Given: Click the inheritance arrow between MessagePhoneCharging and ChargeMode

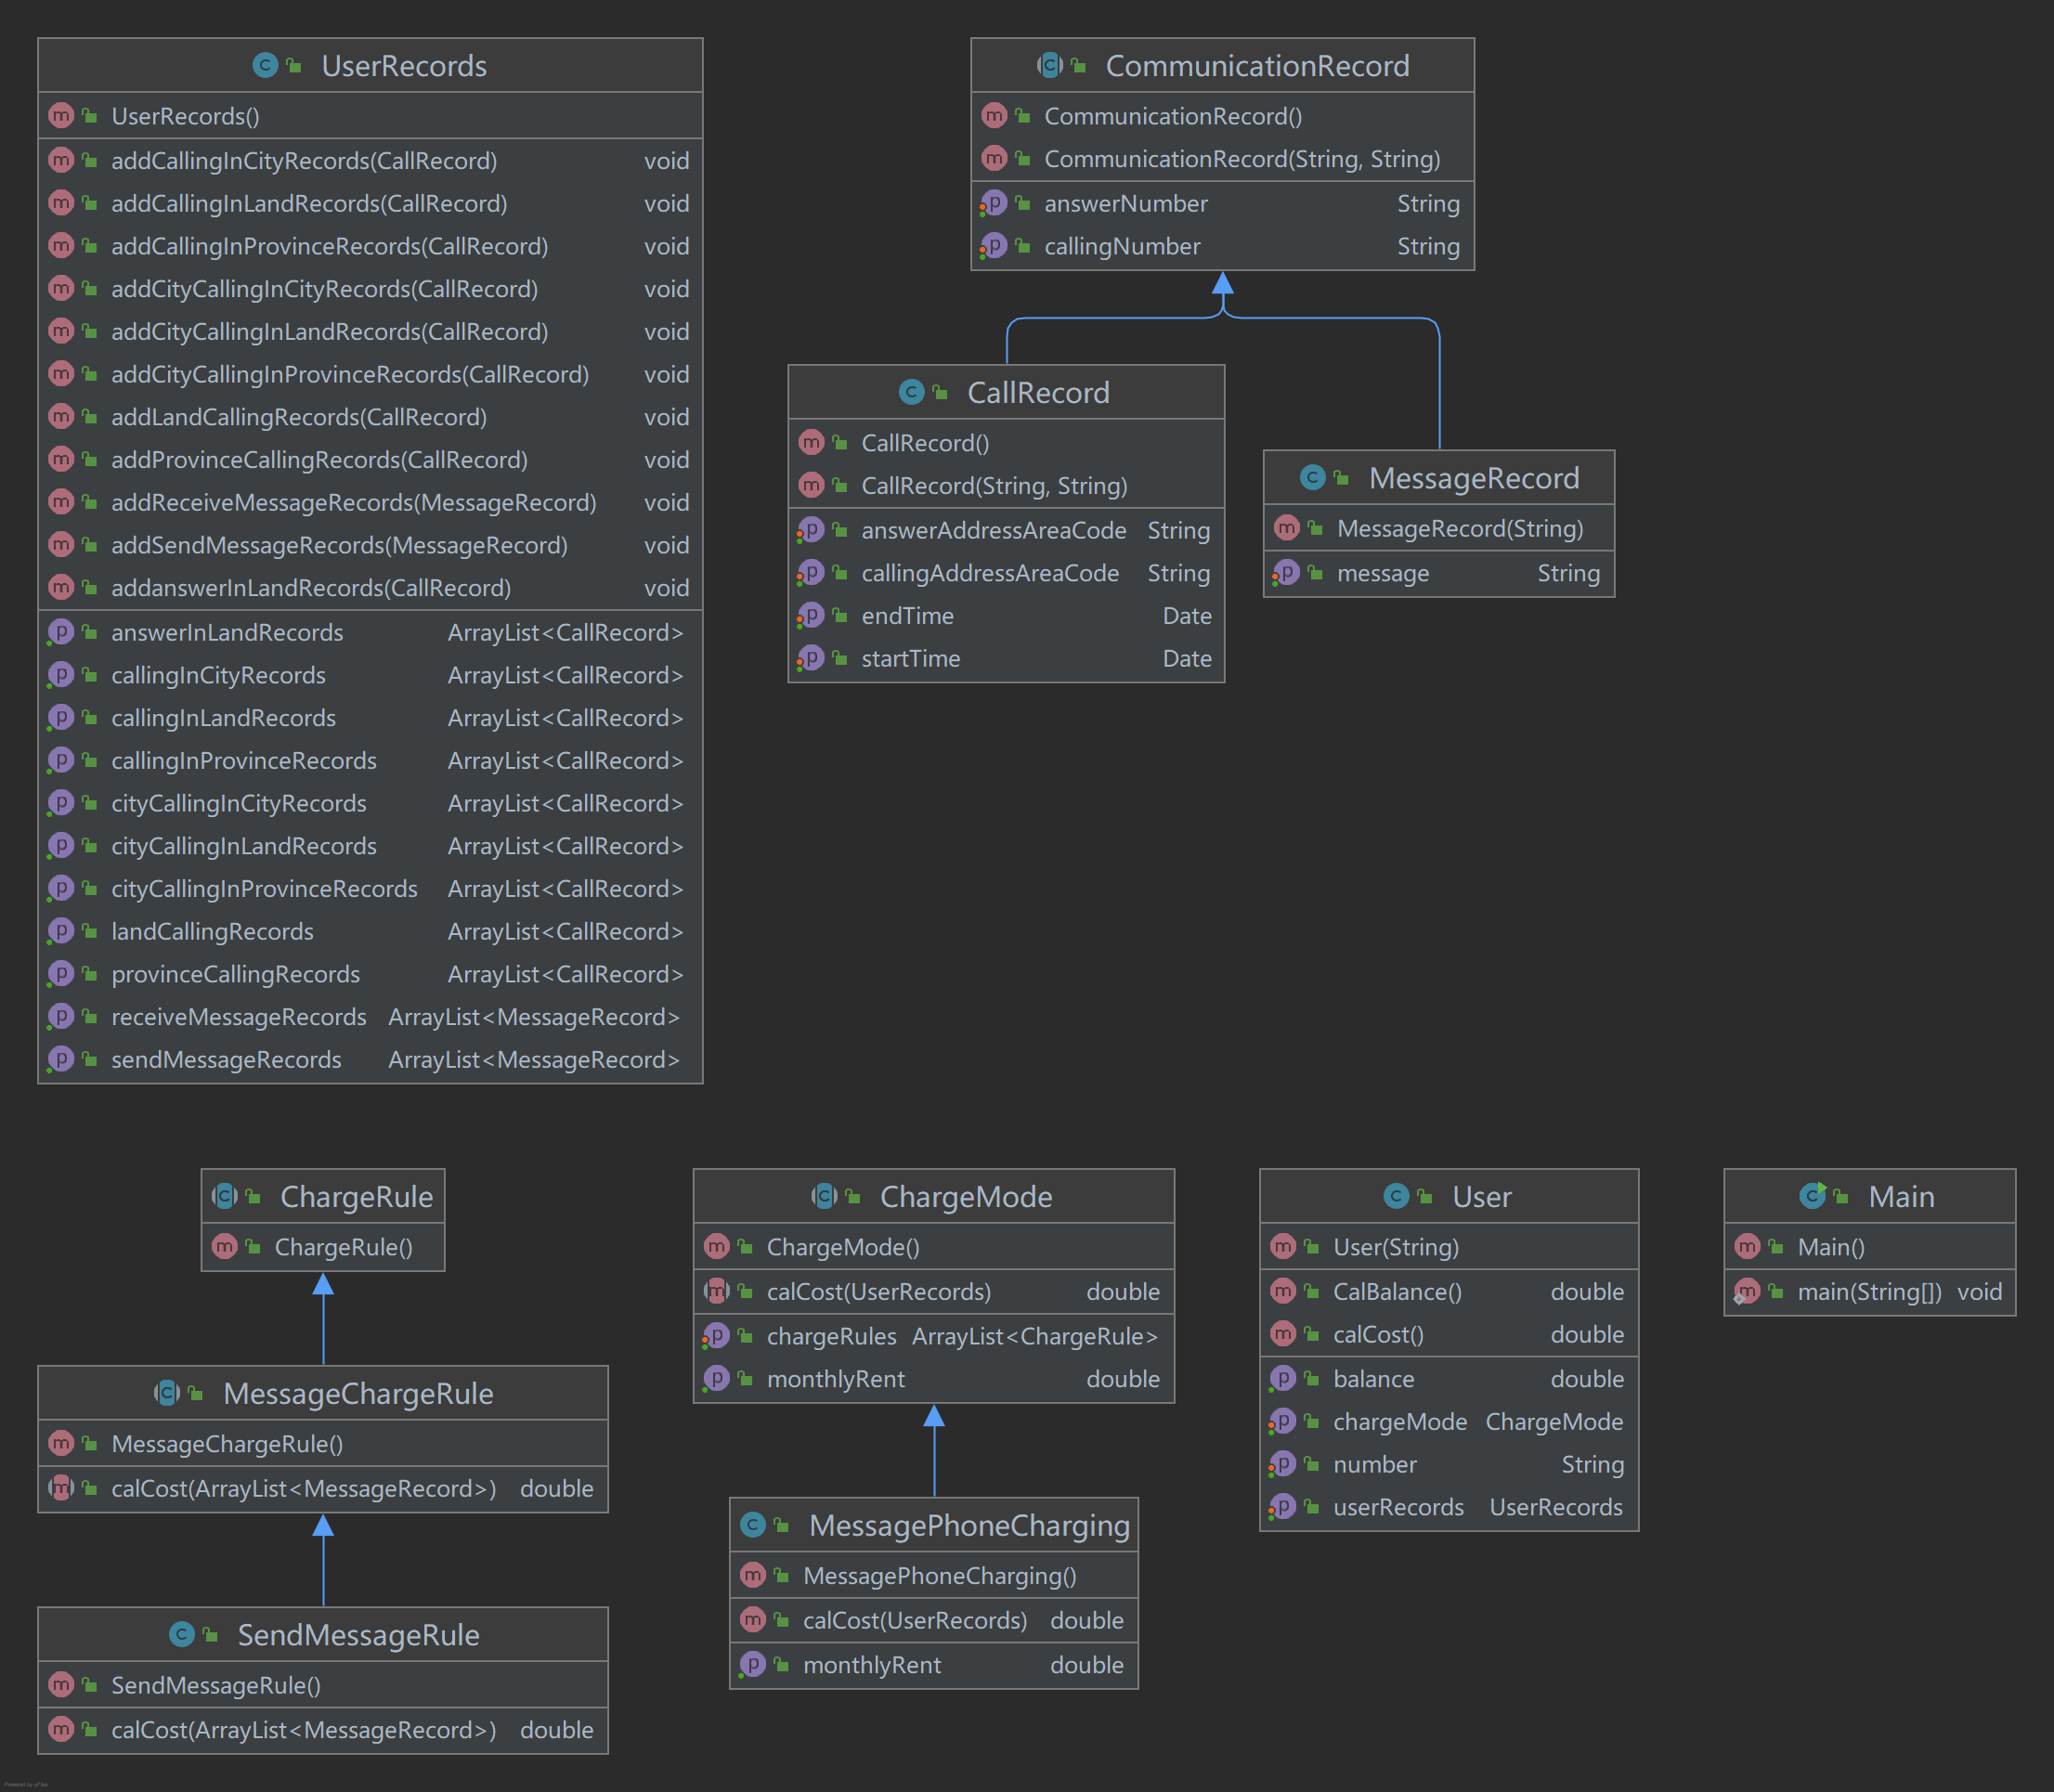Looking at the screenshot, I should click(934, 1450).
